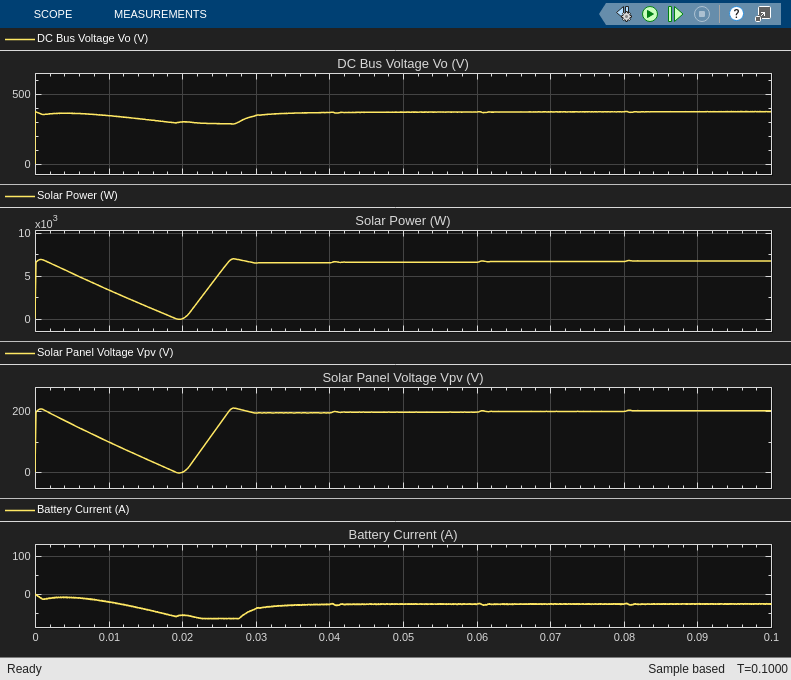Click the 0.02 time-axis tick label
This screenshot has width=791, height=680.
[182, 638]
